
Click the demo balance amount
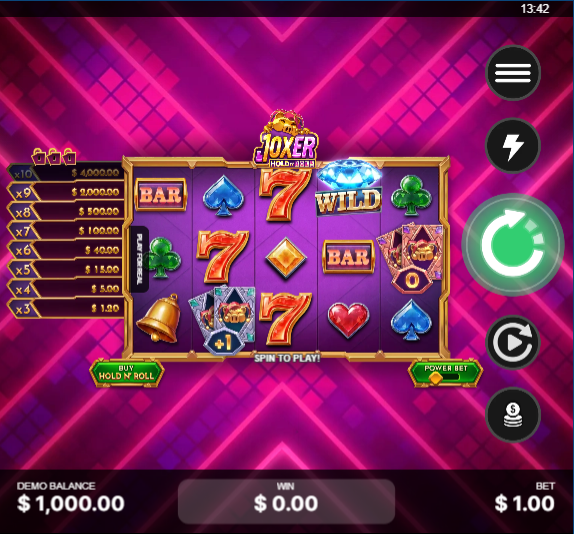(71, 503)
